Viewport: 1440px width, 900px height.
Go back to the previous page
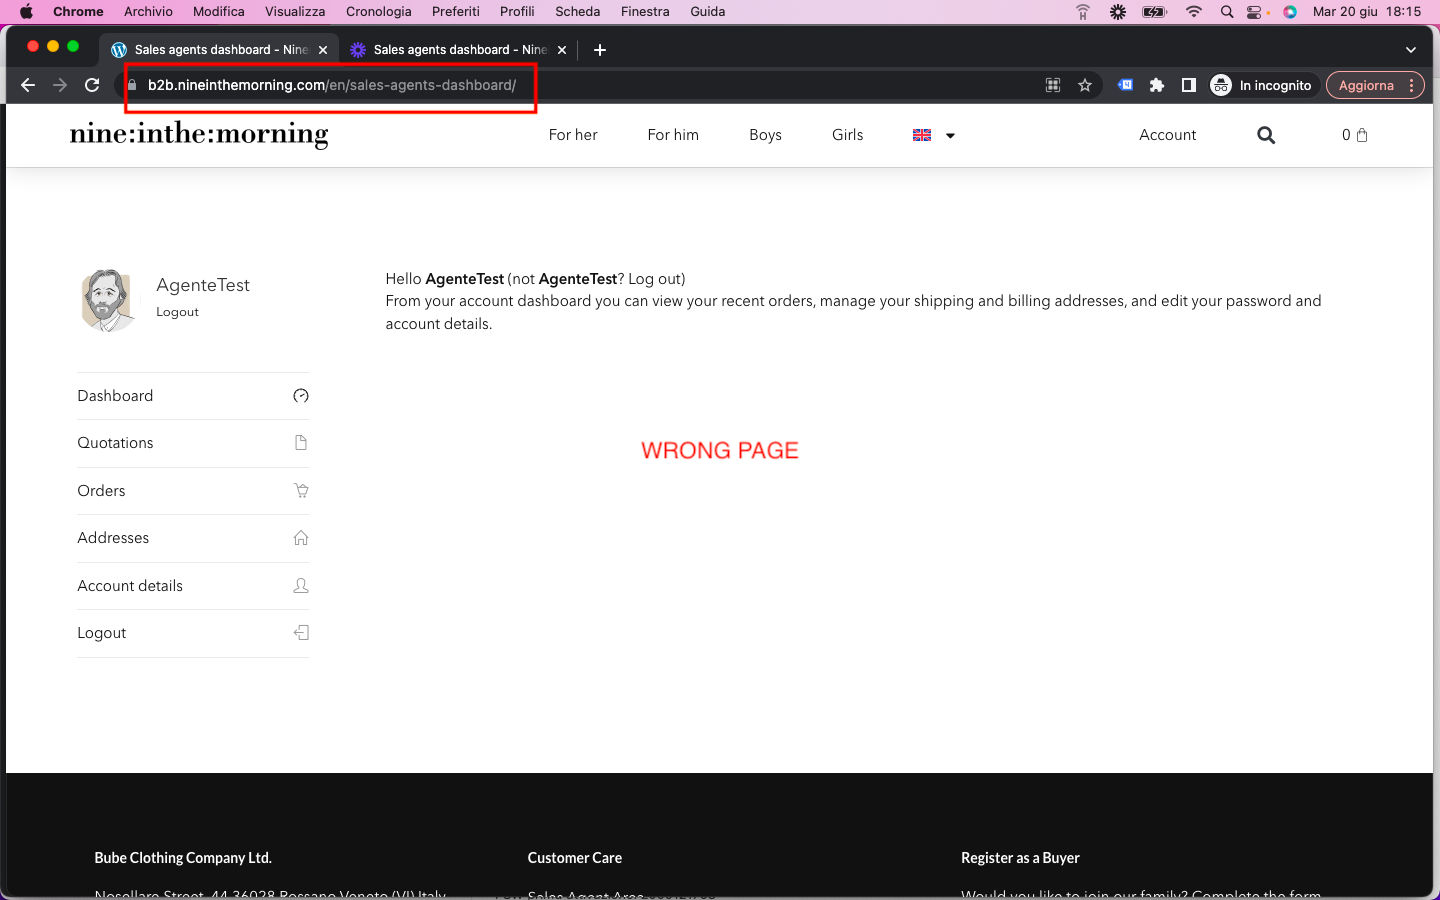(x=28, y=85)
